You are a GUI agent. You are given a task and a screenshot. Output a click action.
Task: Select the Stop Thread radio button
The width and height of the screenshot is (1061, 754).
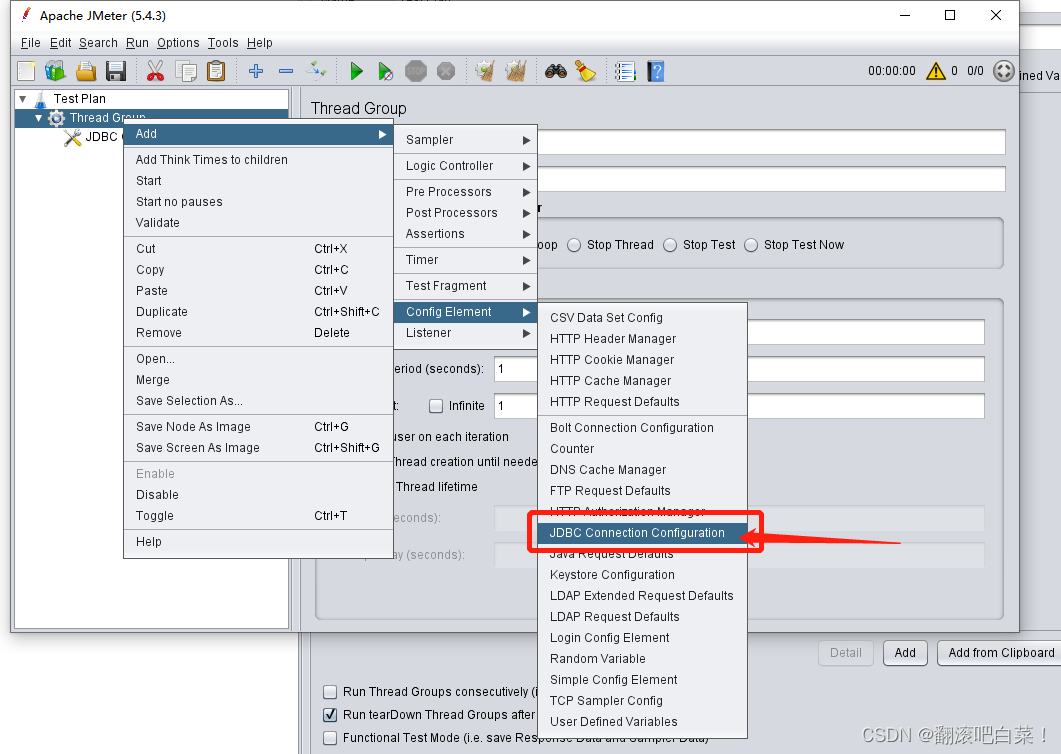tap(574, 245)
